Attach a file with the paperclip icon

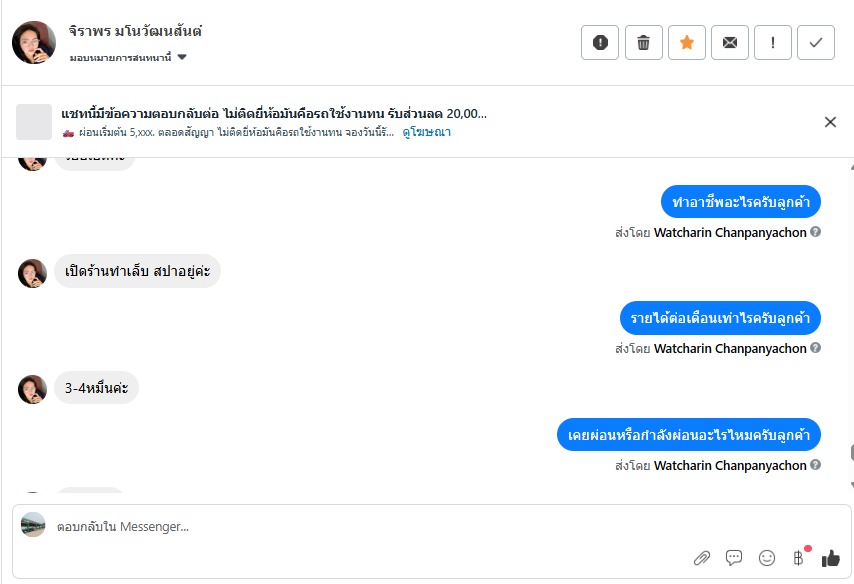point(701,558)
